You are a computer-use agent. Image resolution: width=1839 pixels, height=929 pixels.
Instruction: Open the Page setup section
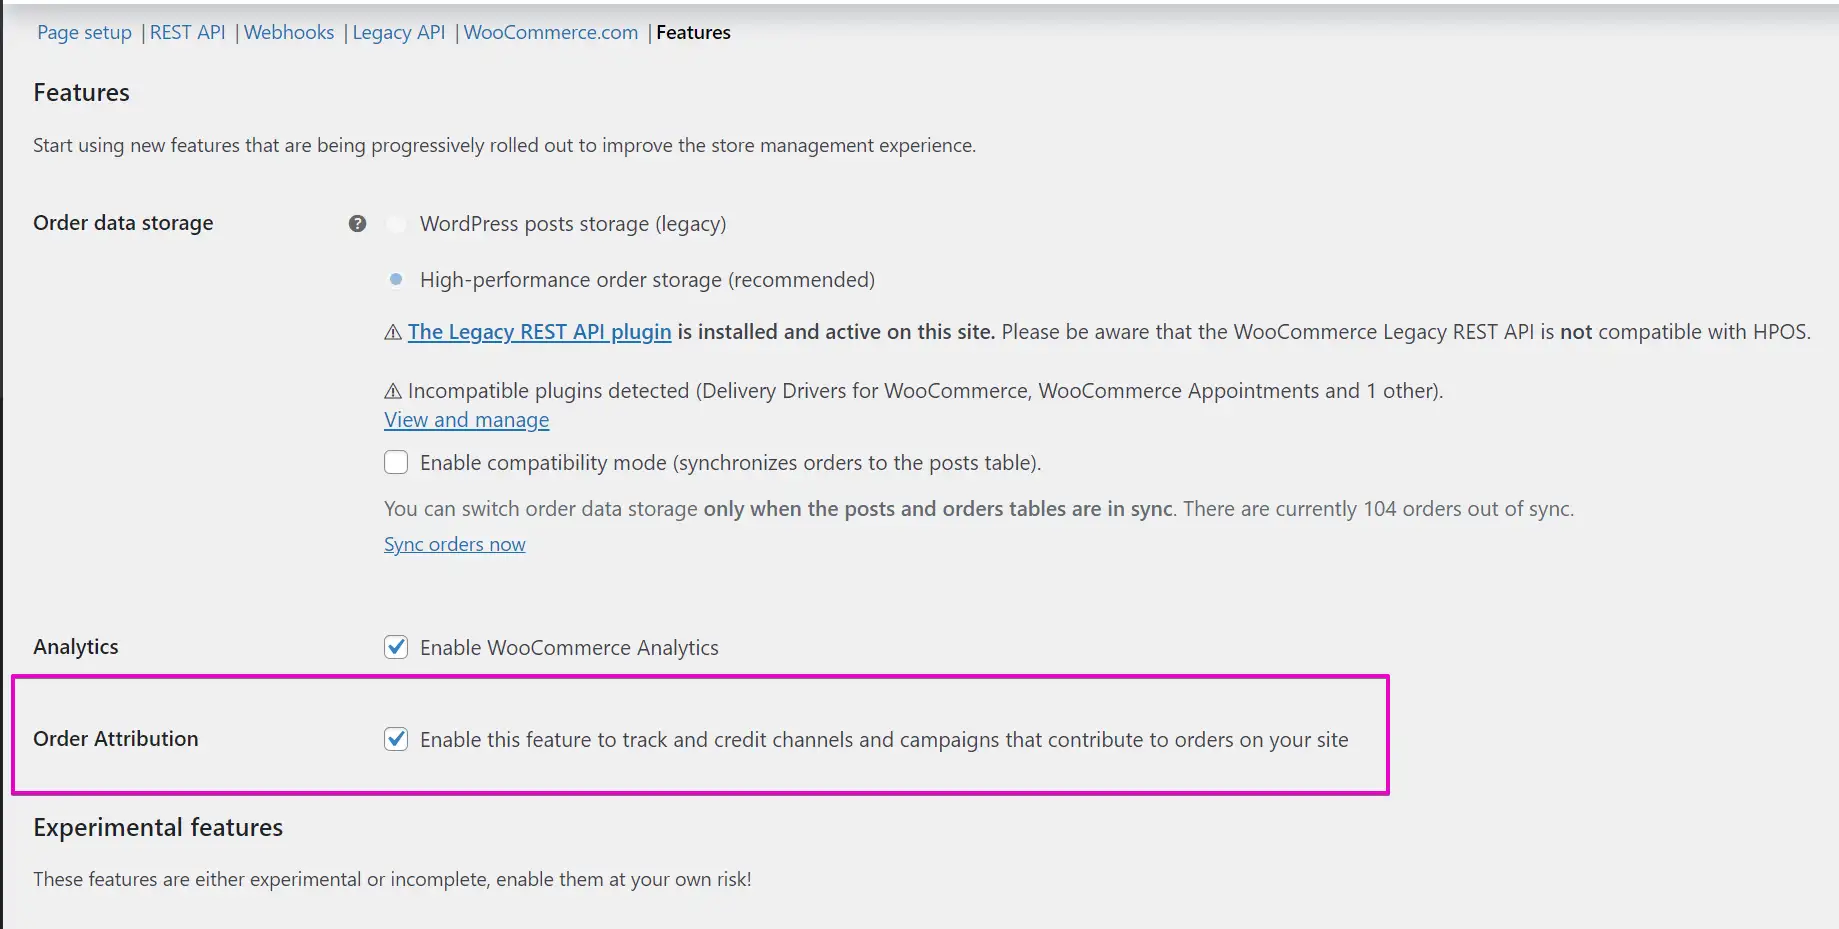pos(84,32)
